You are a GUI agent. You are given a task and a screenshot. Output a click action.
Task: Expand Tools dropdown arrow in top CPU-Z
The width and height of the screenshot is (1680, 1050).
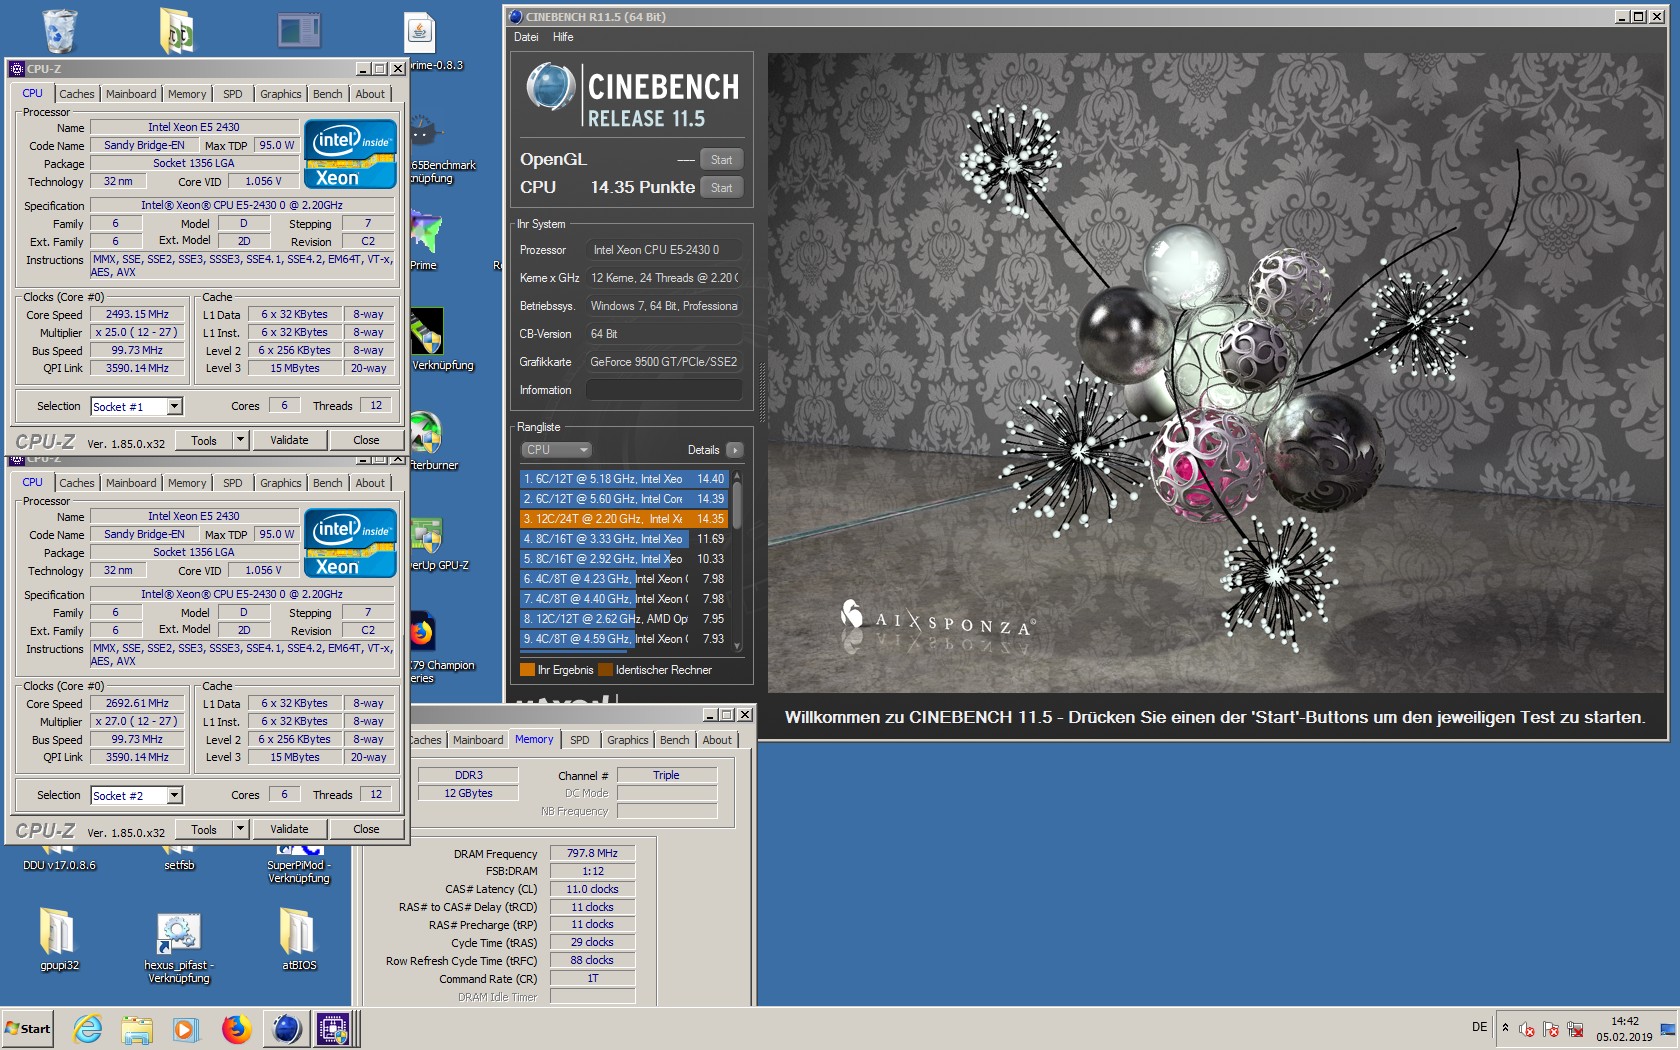[x=240, y=440]
